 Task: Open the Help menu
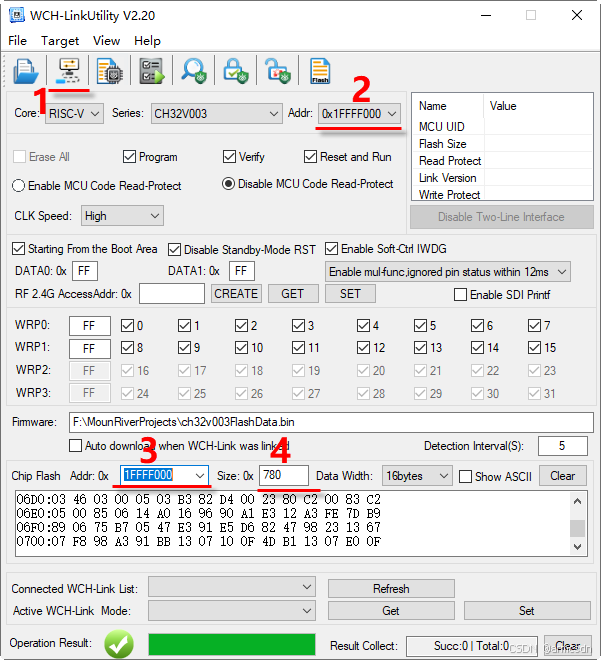[x=147, y=41]
